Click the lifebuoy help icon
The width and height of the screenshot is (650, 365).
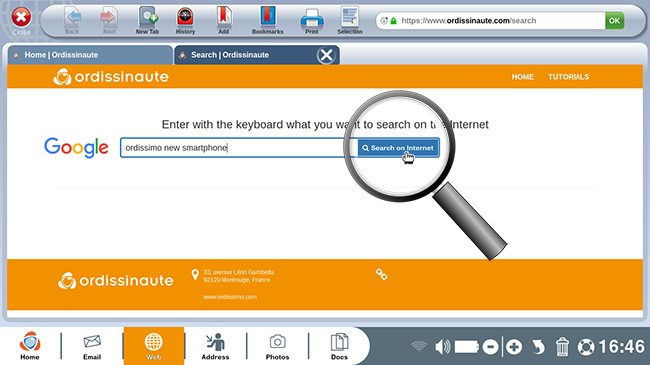click(586, 347)
